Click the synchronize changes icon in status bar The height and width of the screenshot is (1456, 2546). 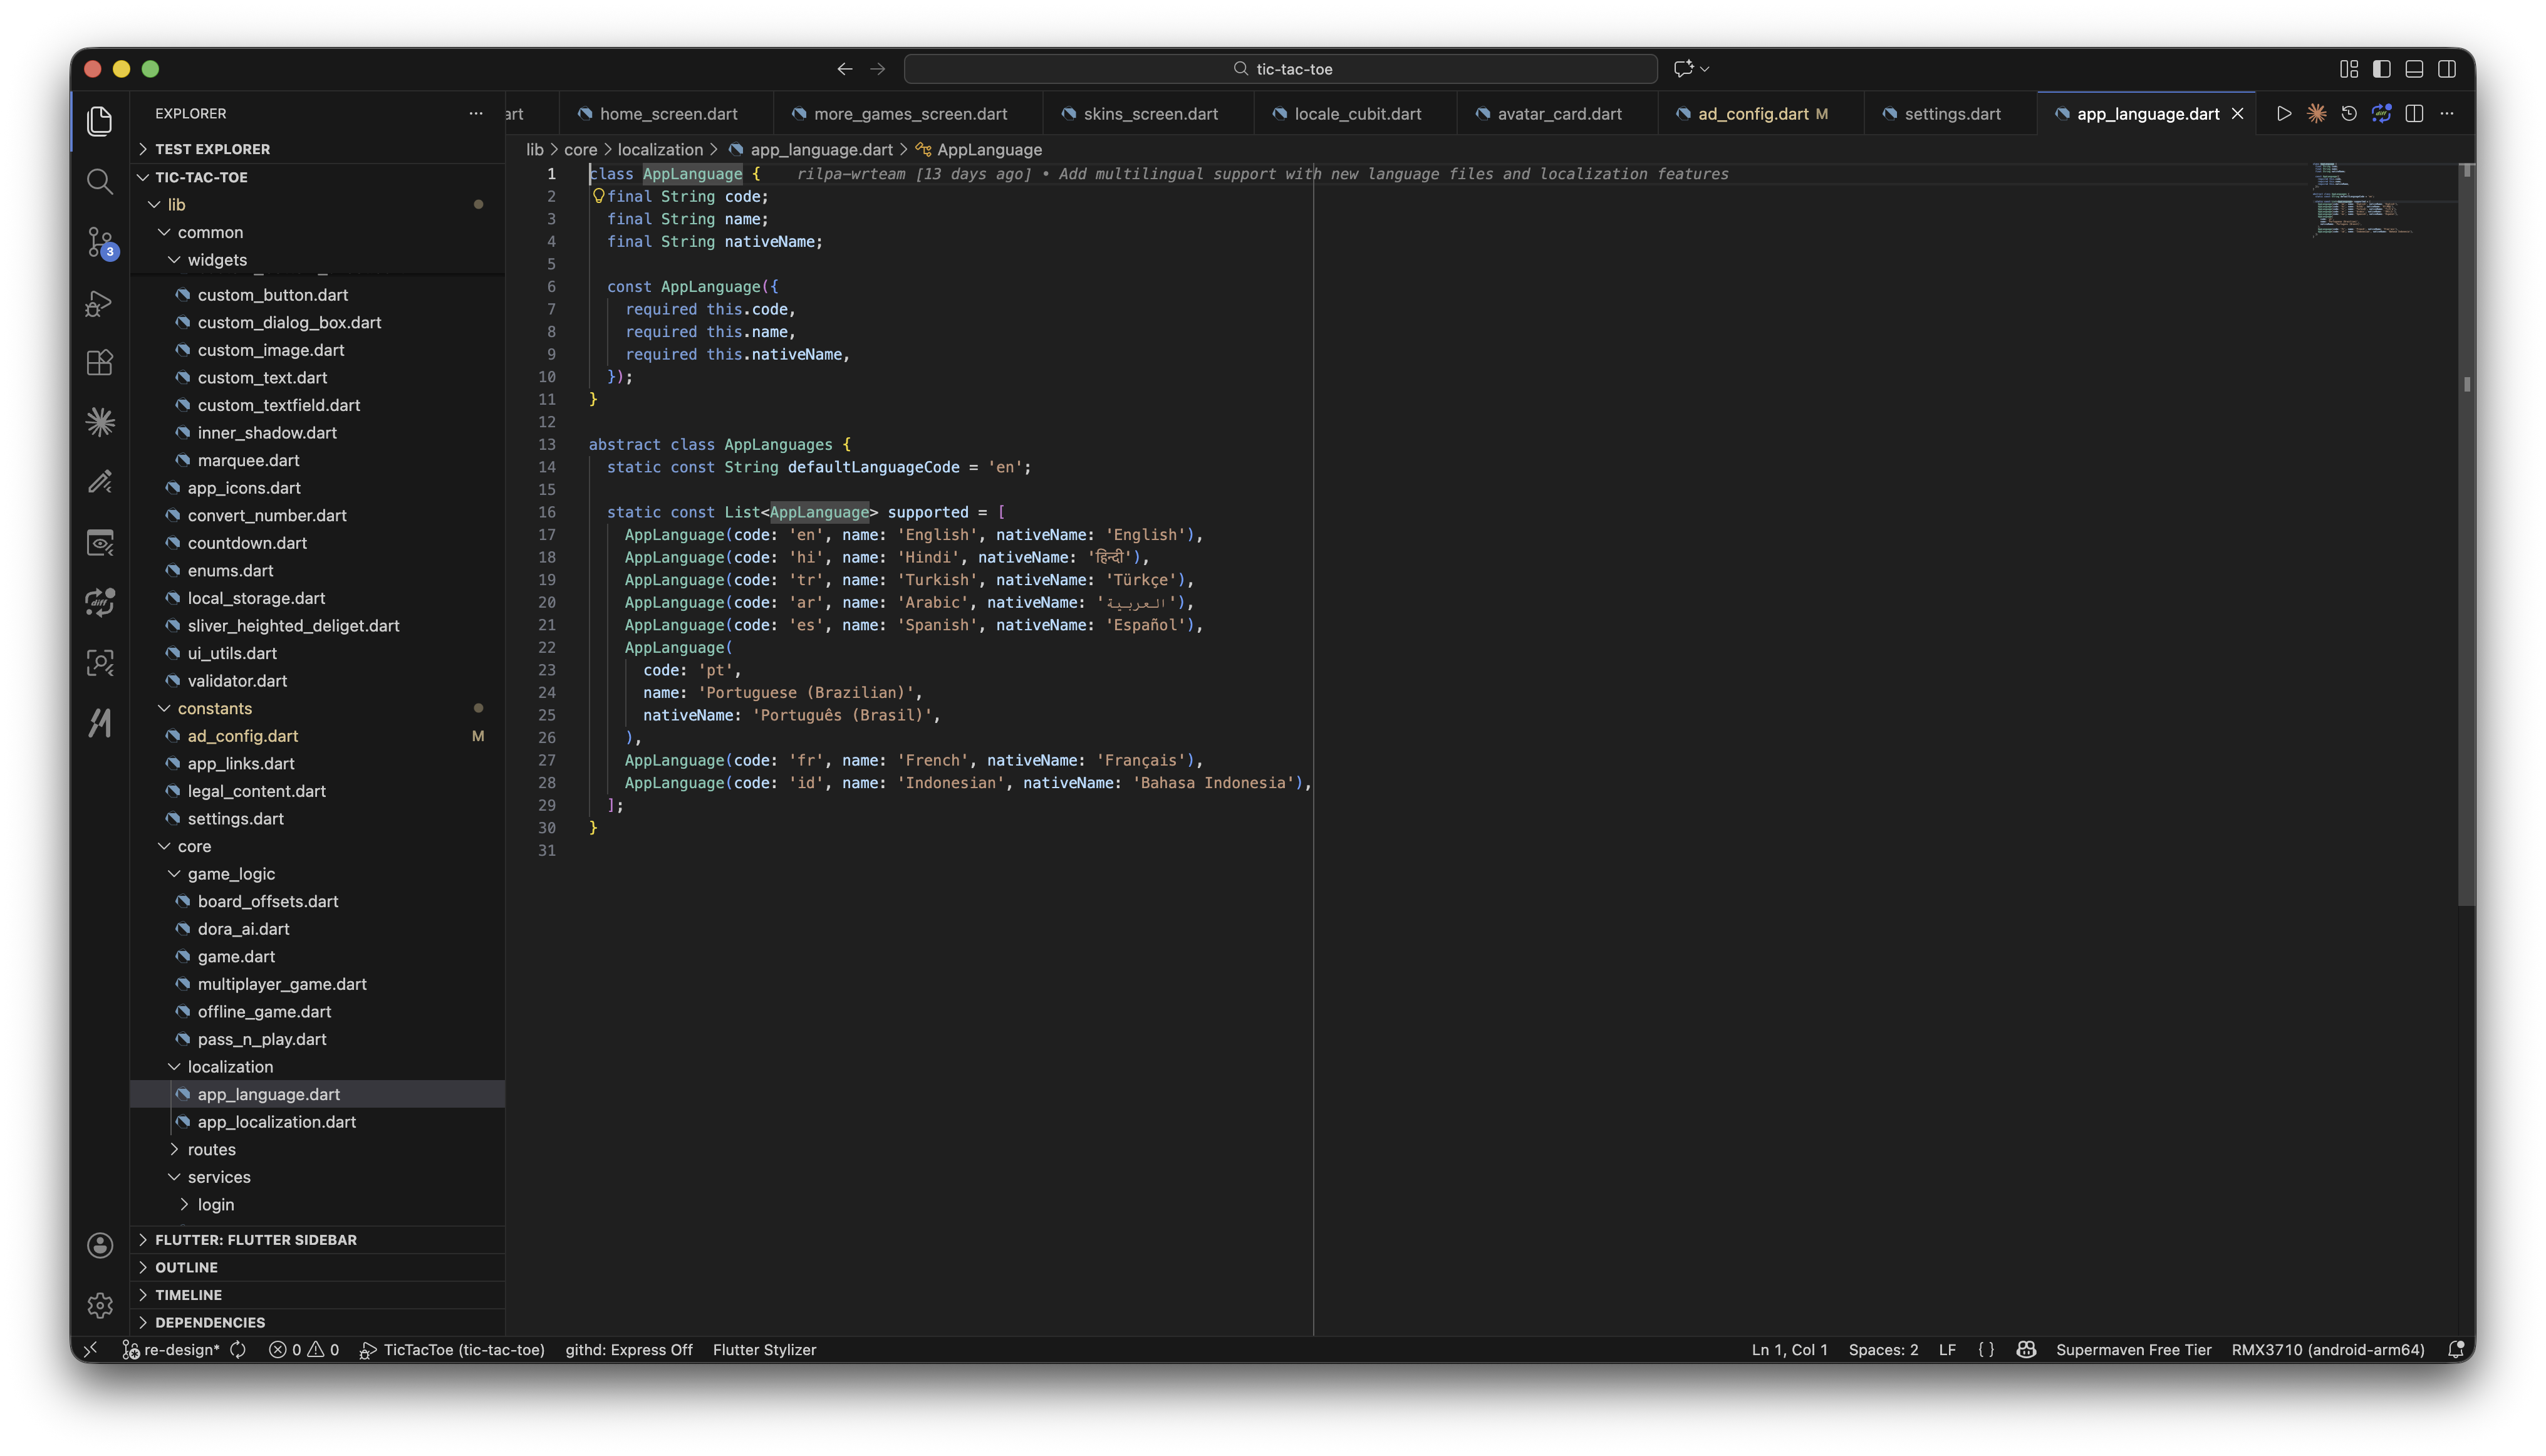238,1350
